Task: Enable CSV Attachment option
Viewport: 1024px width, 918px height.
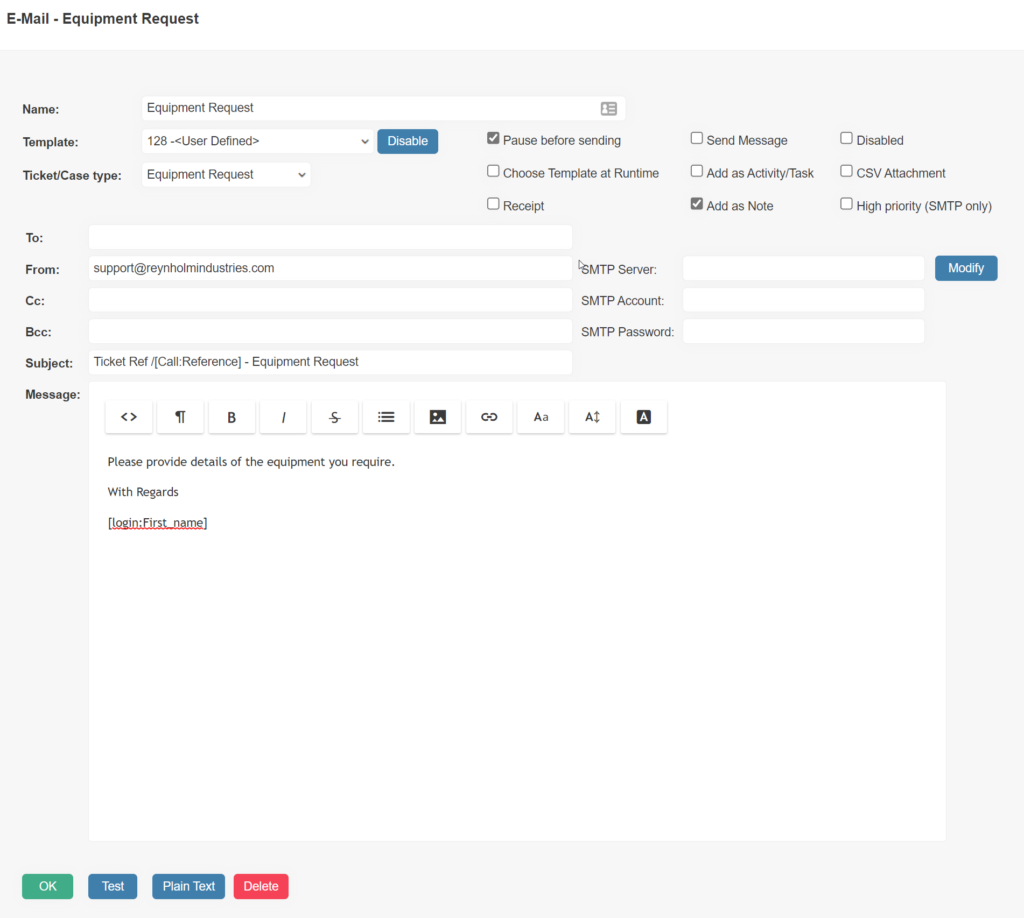Action: tap(846, 171)
